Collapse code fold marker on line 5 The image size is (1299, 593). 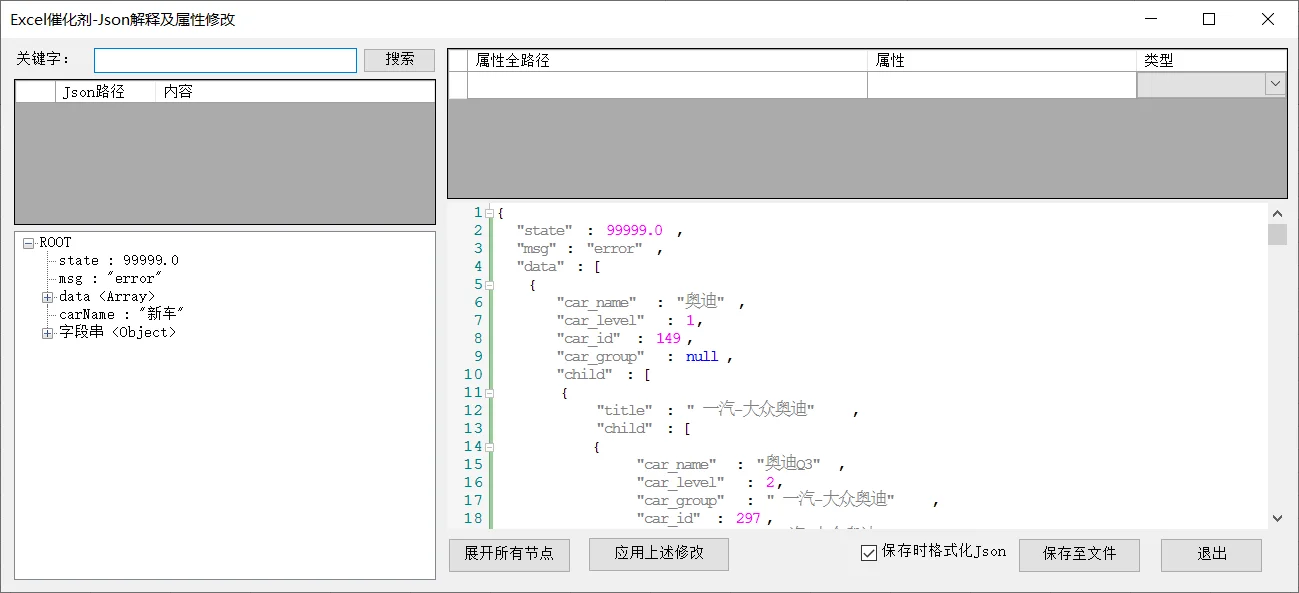[x=489, y=285]
